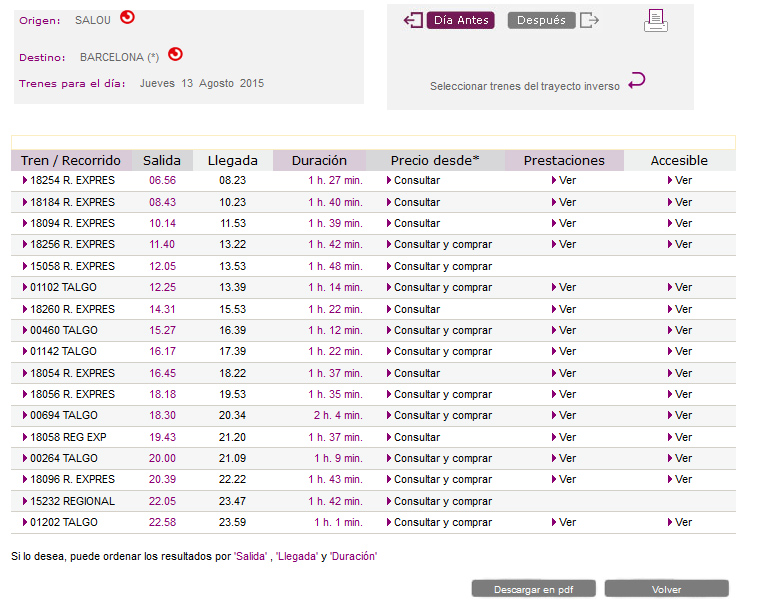Expand route of train 00460 TALGO
Viewport: 767px width, 600px height.
pos(60,331)
